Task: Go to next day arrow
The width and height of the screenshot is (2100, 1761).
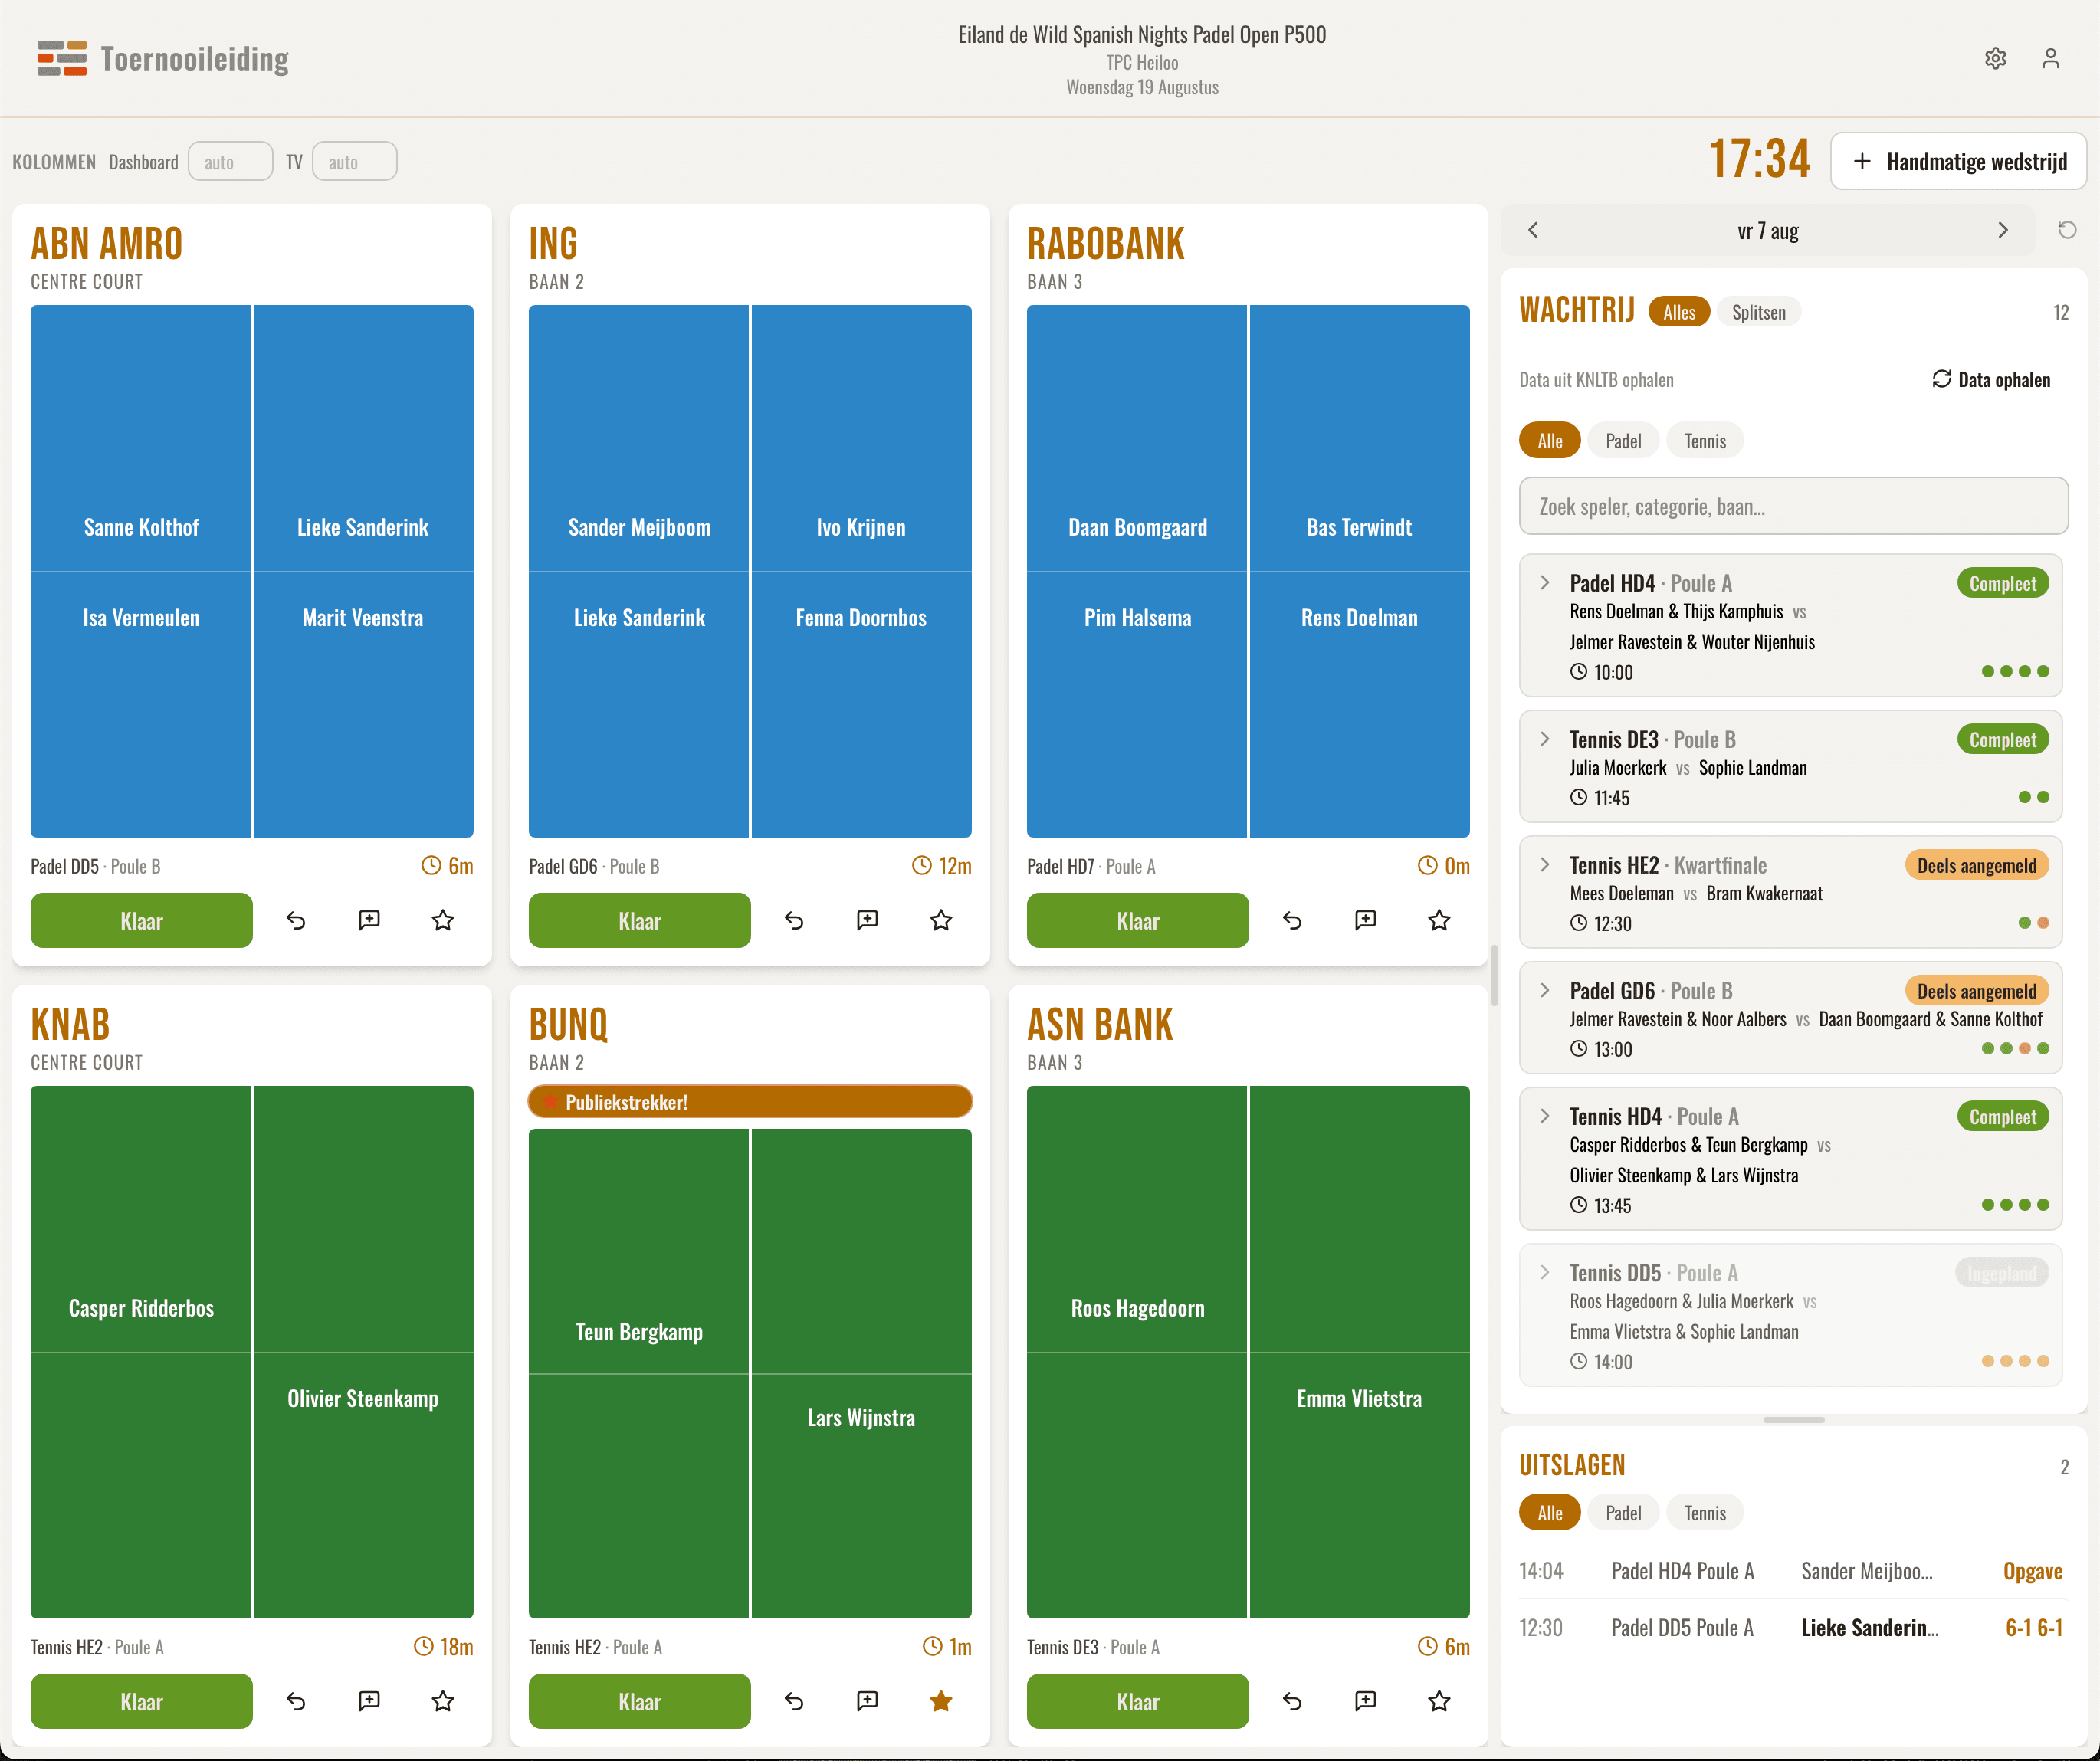Action: coord(2002,231)
